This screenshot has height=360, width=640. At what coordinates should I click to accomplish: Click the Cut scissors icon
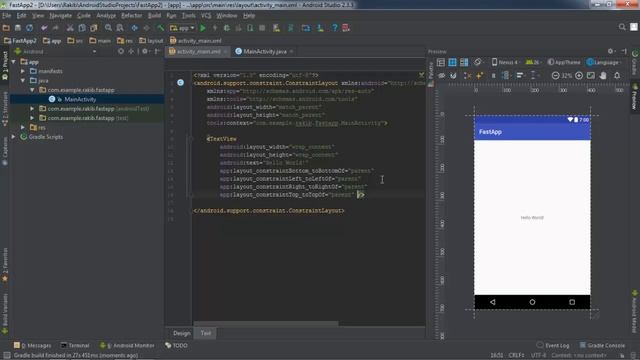(70, 28)
